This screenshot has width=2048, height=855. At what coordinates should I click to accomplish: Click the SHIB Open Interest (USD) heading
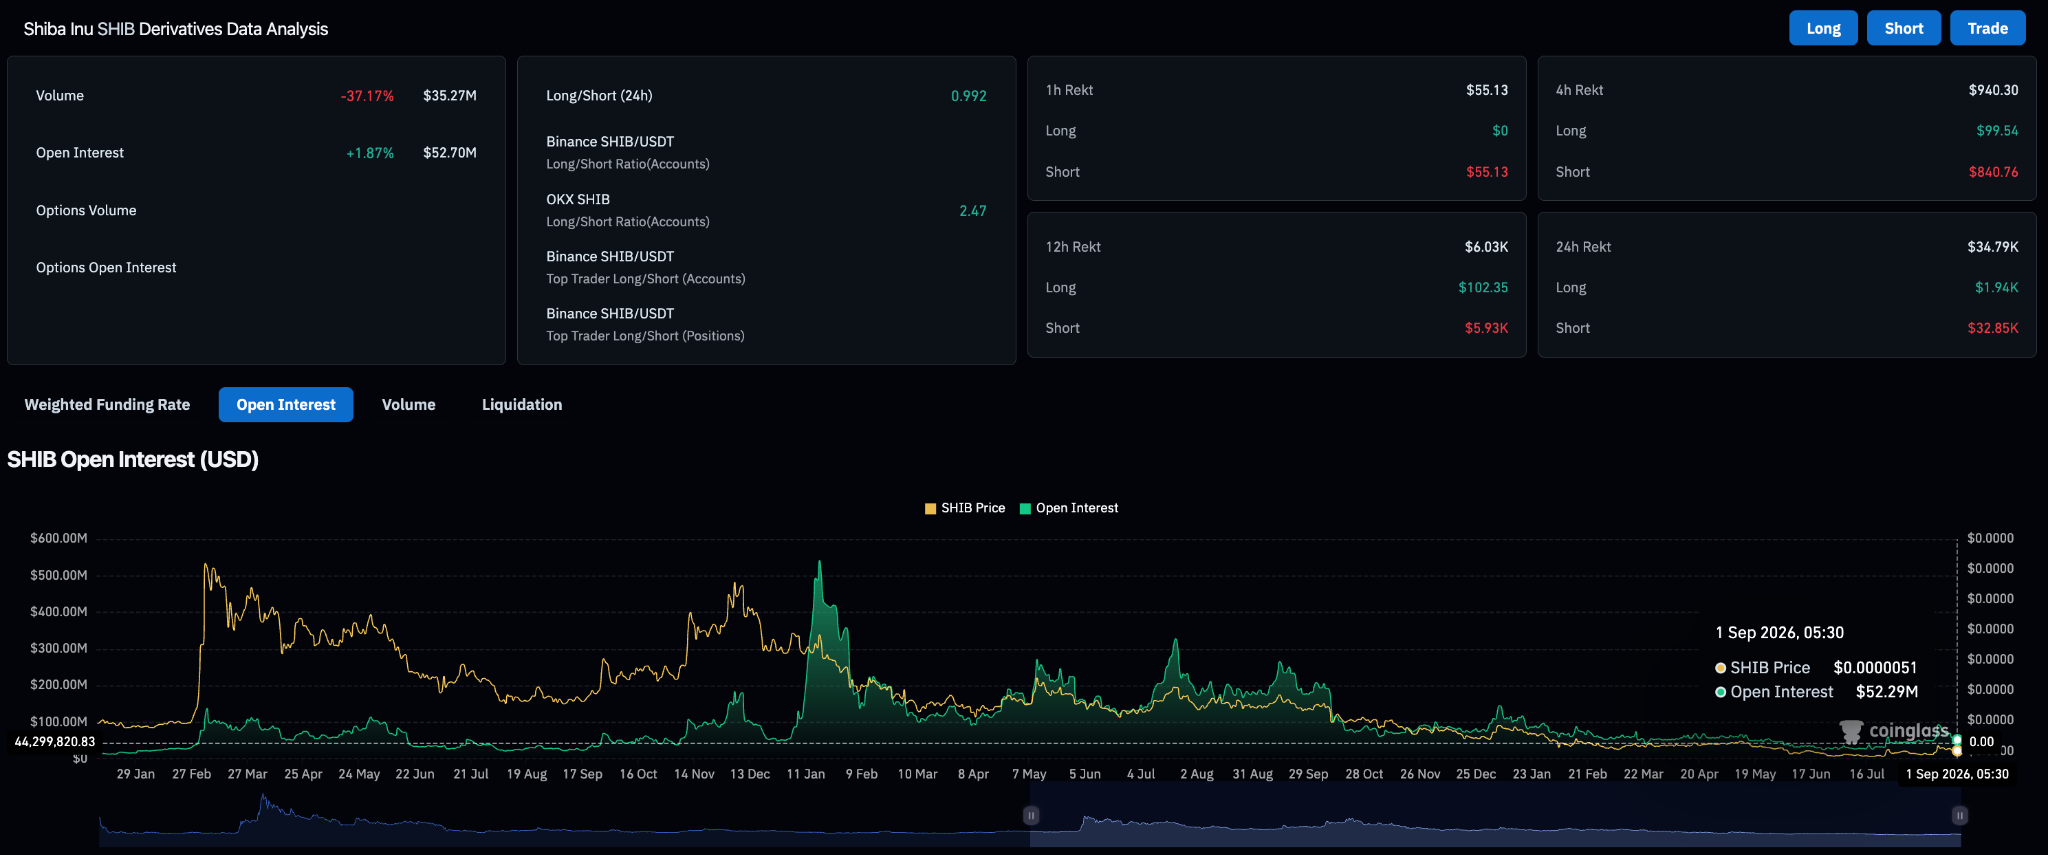coord(133,460)
